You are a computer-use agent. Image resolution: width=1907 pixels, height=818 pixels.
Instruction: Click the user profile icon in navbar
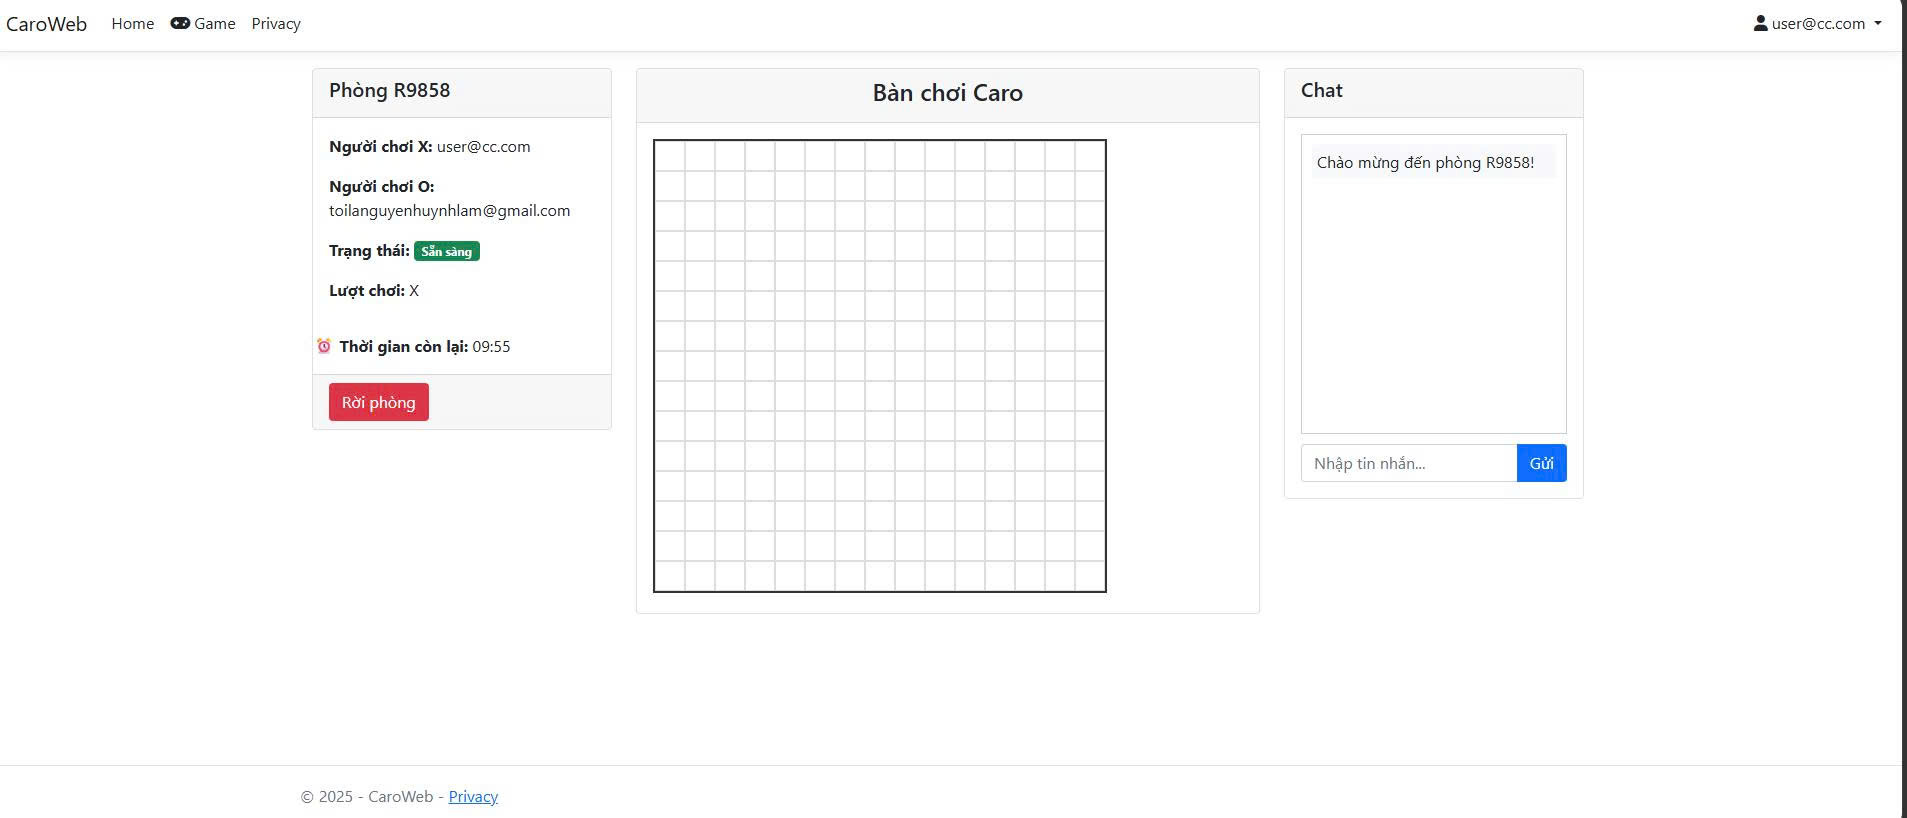[x=1760, y=23]
